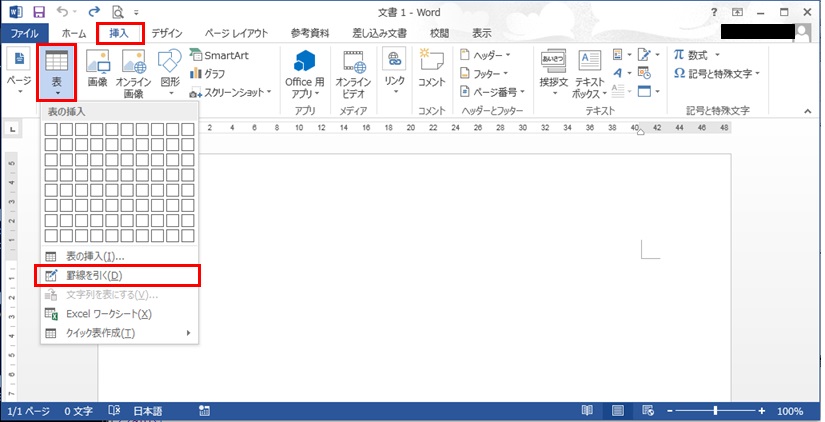Click the user account avatar icon

[x=802, y=32]
